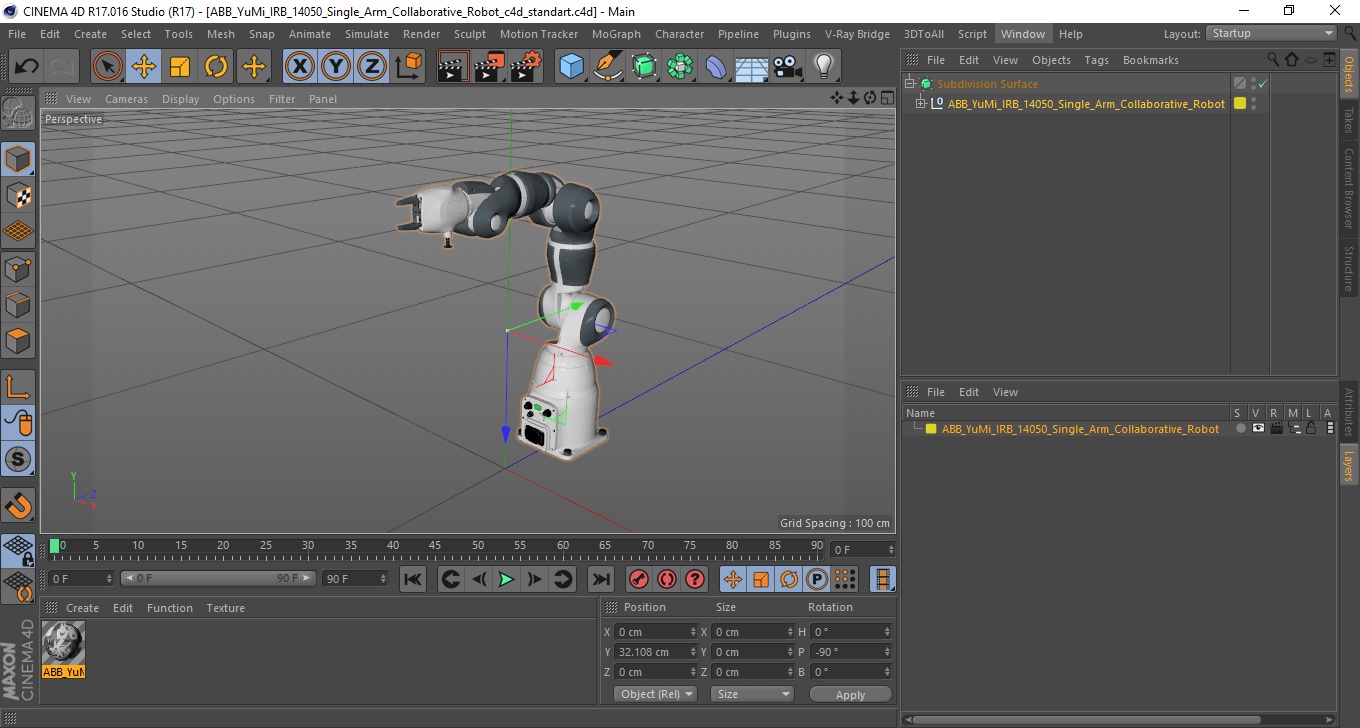Image resolution: width=1360 pixels, height=728 pixels.
Task: Toggle Autokeying record button
Action: [666, 579]
